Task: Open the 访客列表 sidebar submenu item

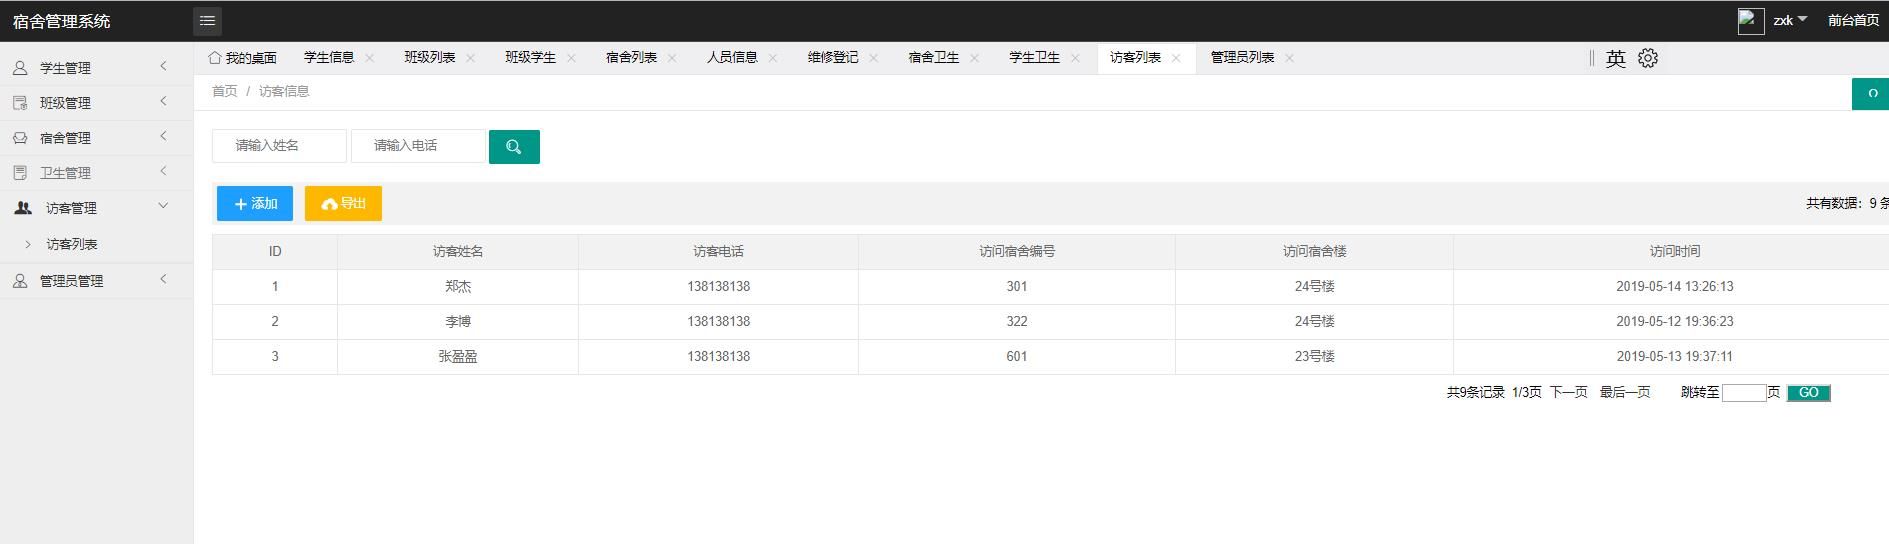Action: tap(72, 244)
